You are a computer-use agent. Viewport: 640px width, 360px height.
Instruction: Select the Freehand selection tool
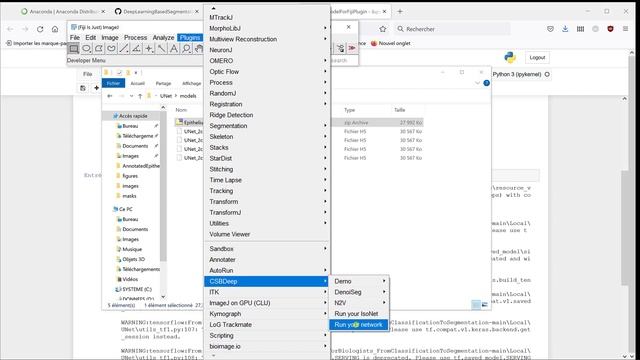pyautogui.click(x=111, y=49)
